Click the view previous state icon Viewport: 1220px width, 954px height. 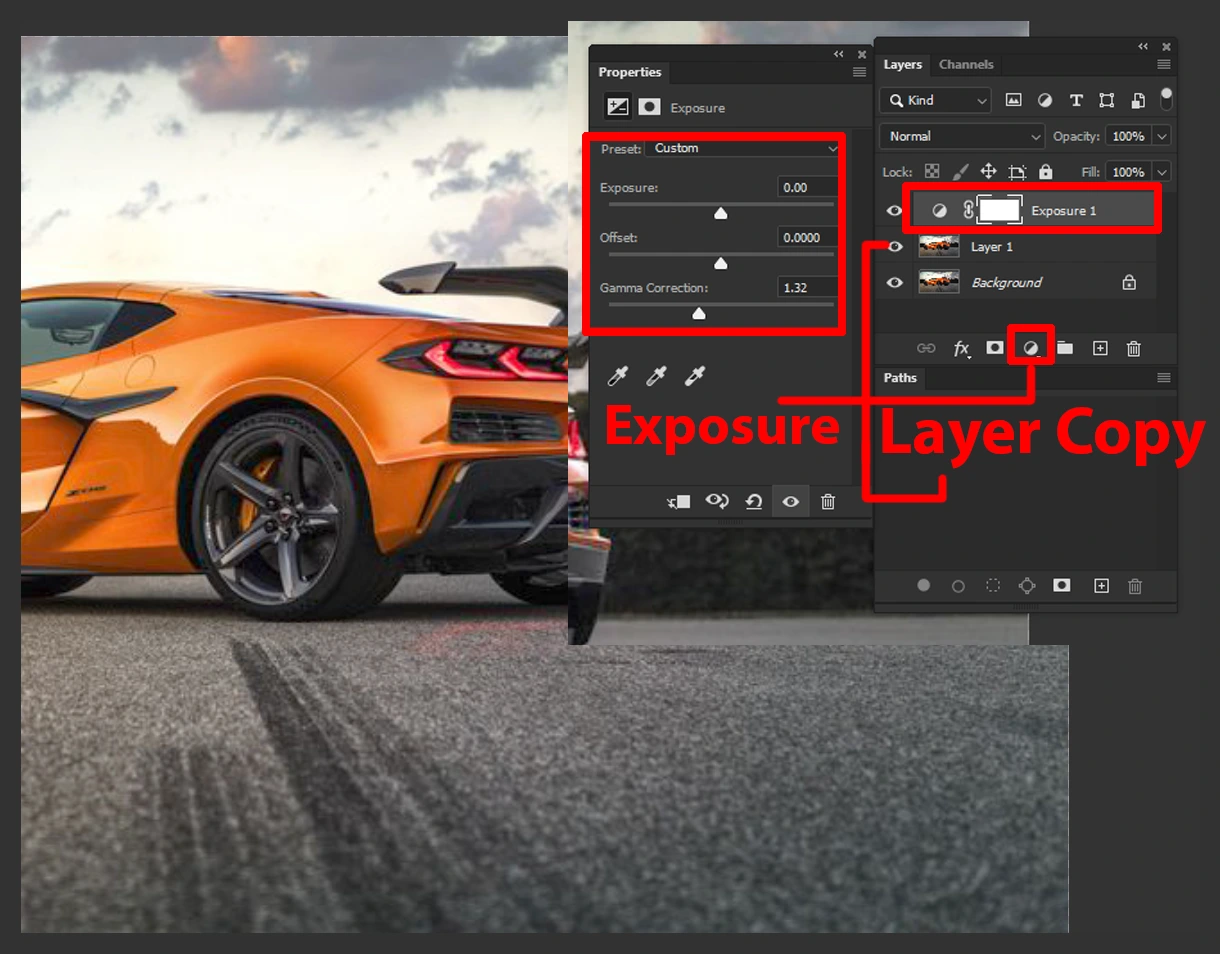coord(717,501)
